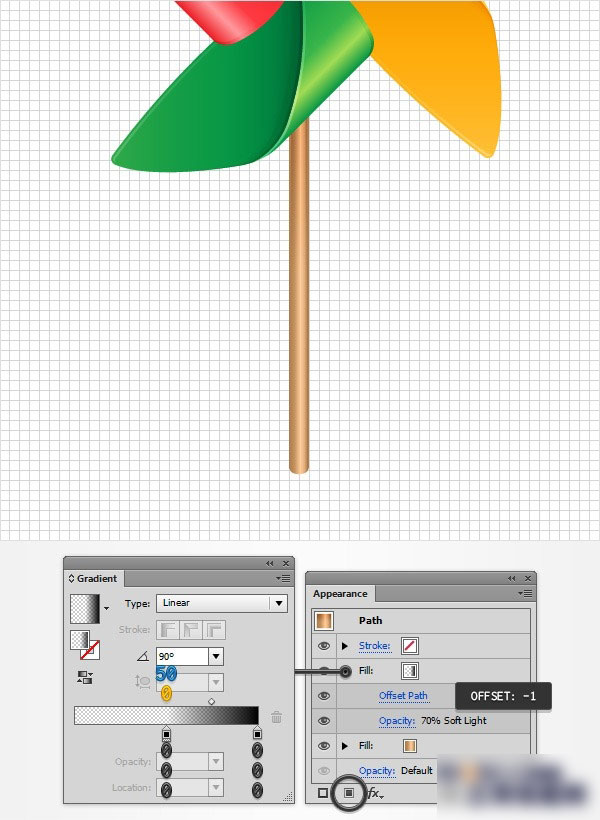
Task: Open the Opacity link for 70% Soft Light
Action: 397,721
